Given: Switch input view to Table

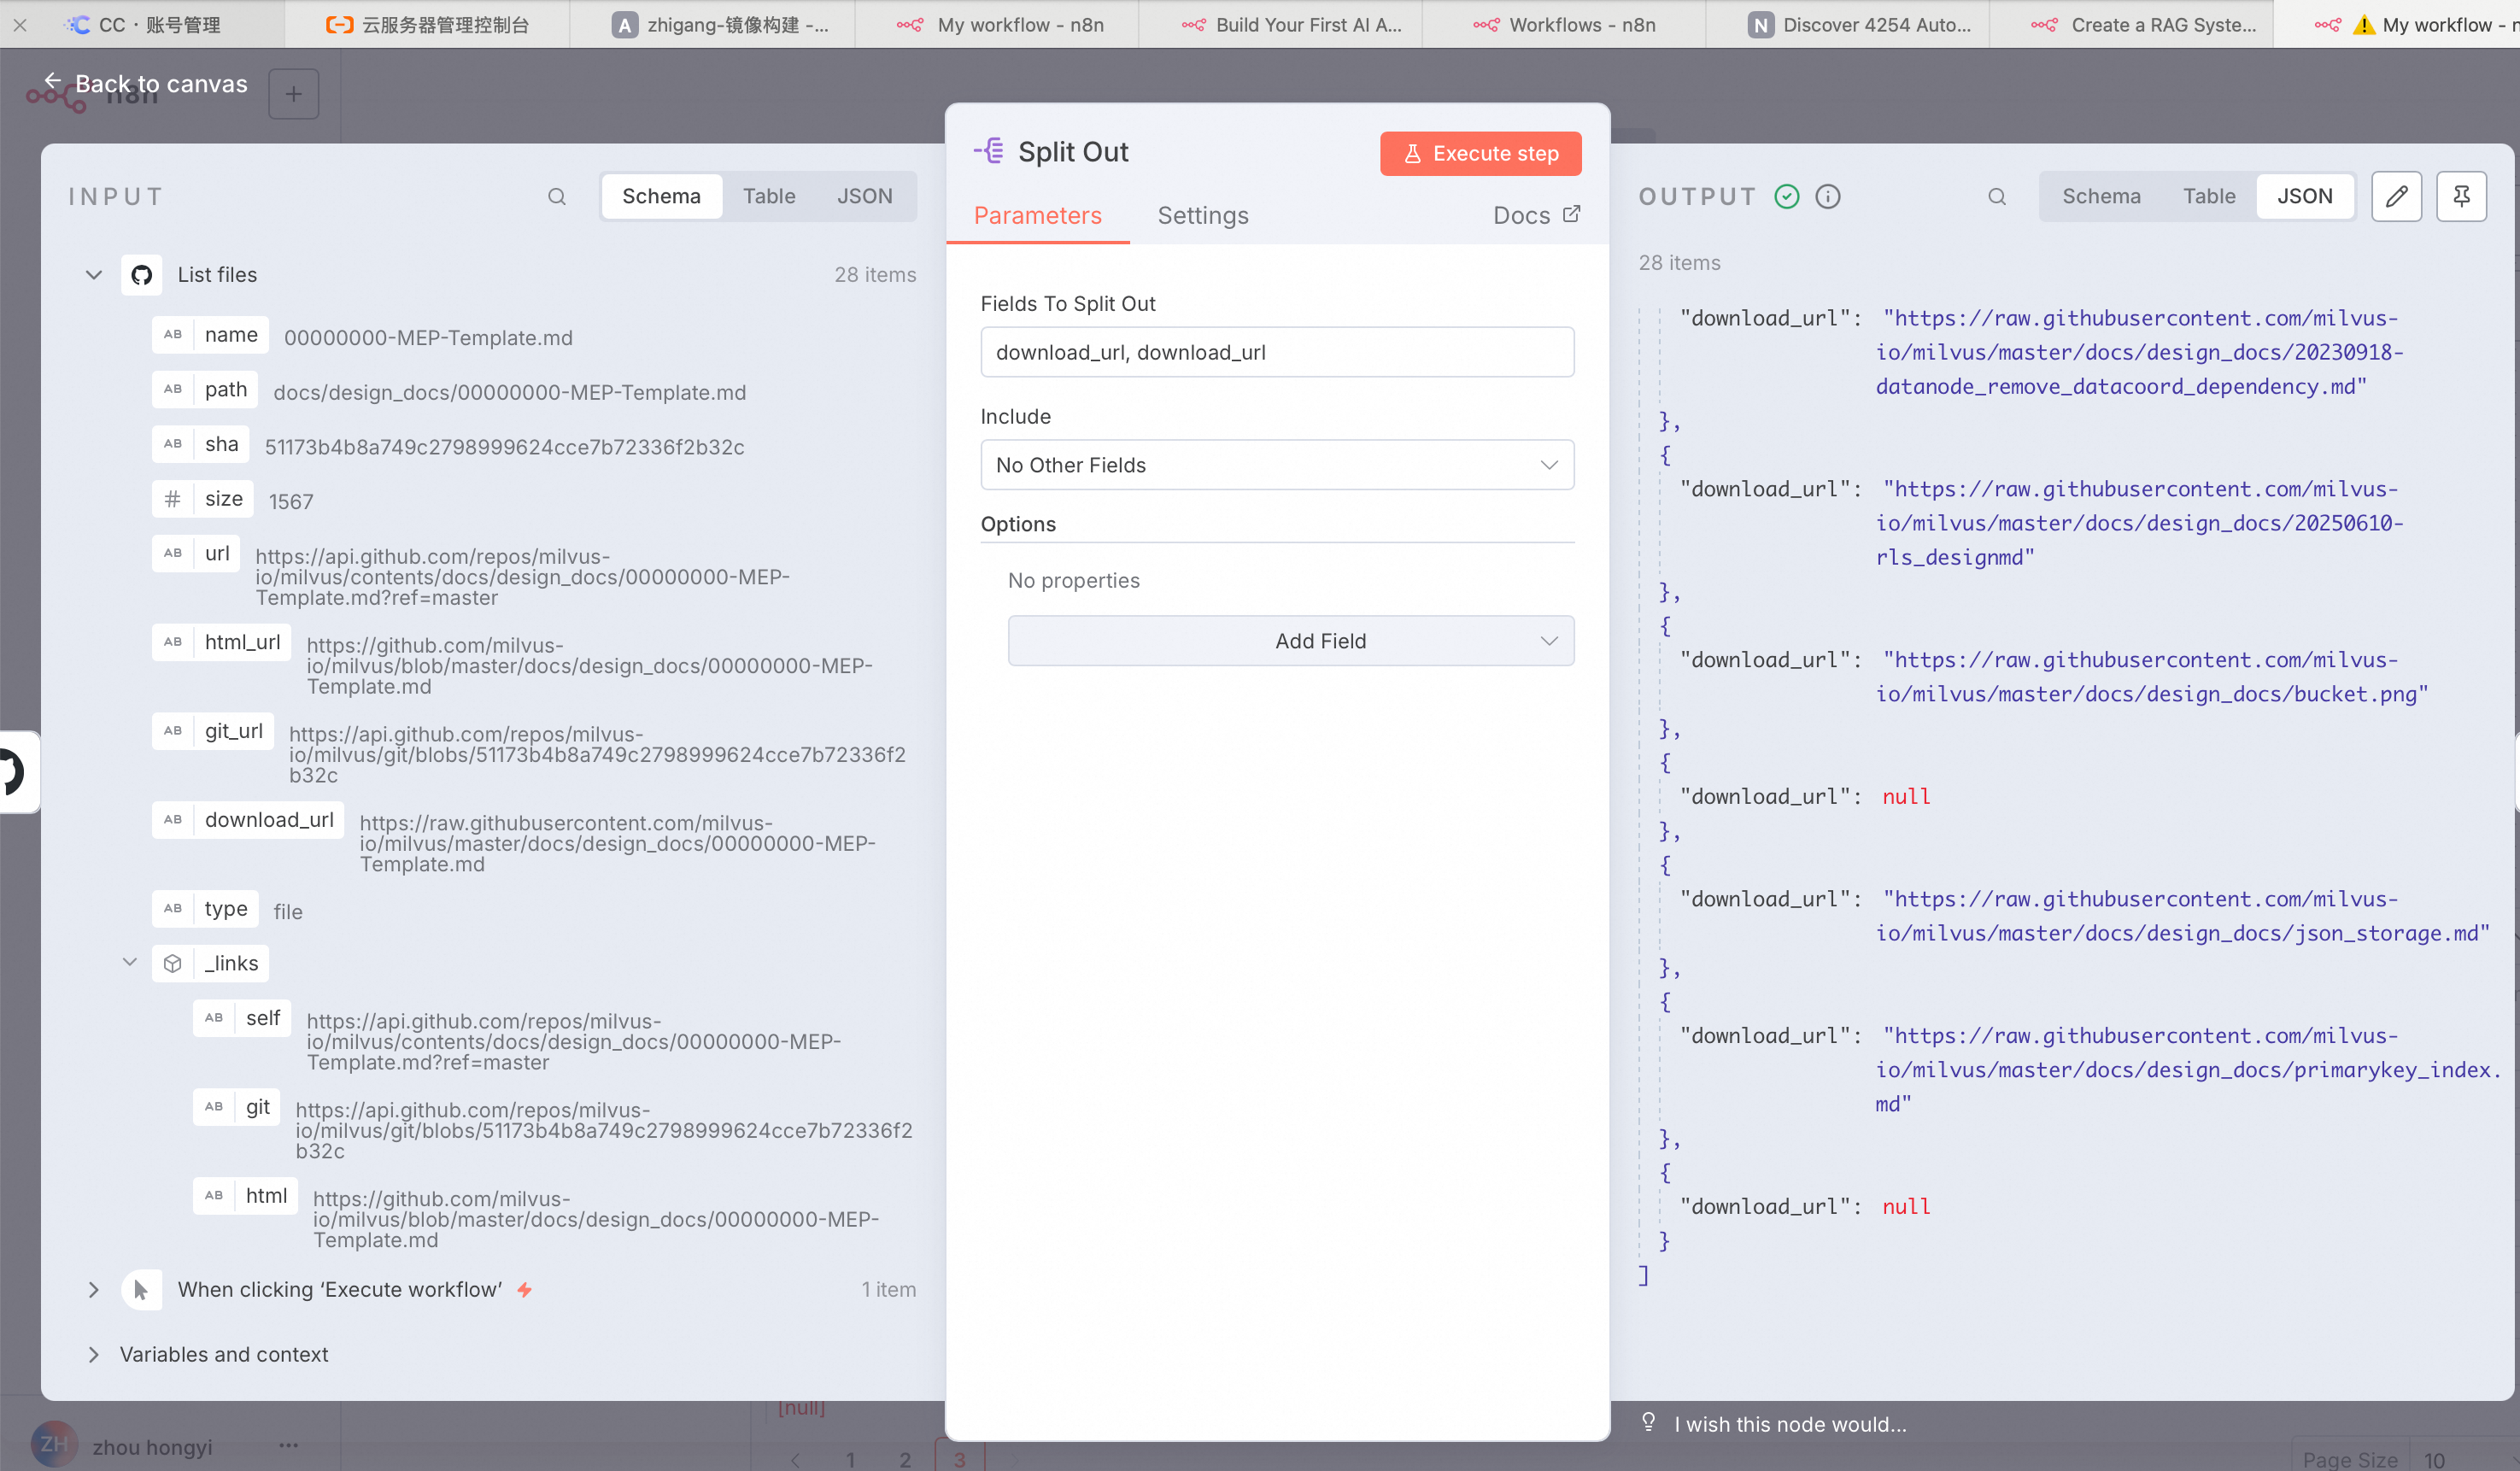Looking at the screenshot, I should coord(768,197).
